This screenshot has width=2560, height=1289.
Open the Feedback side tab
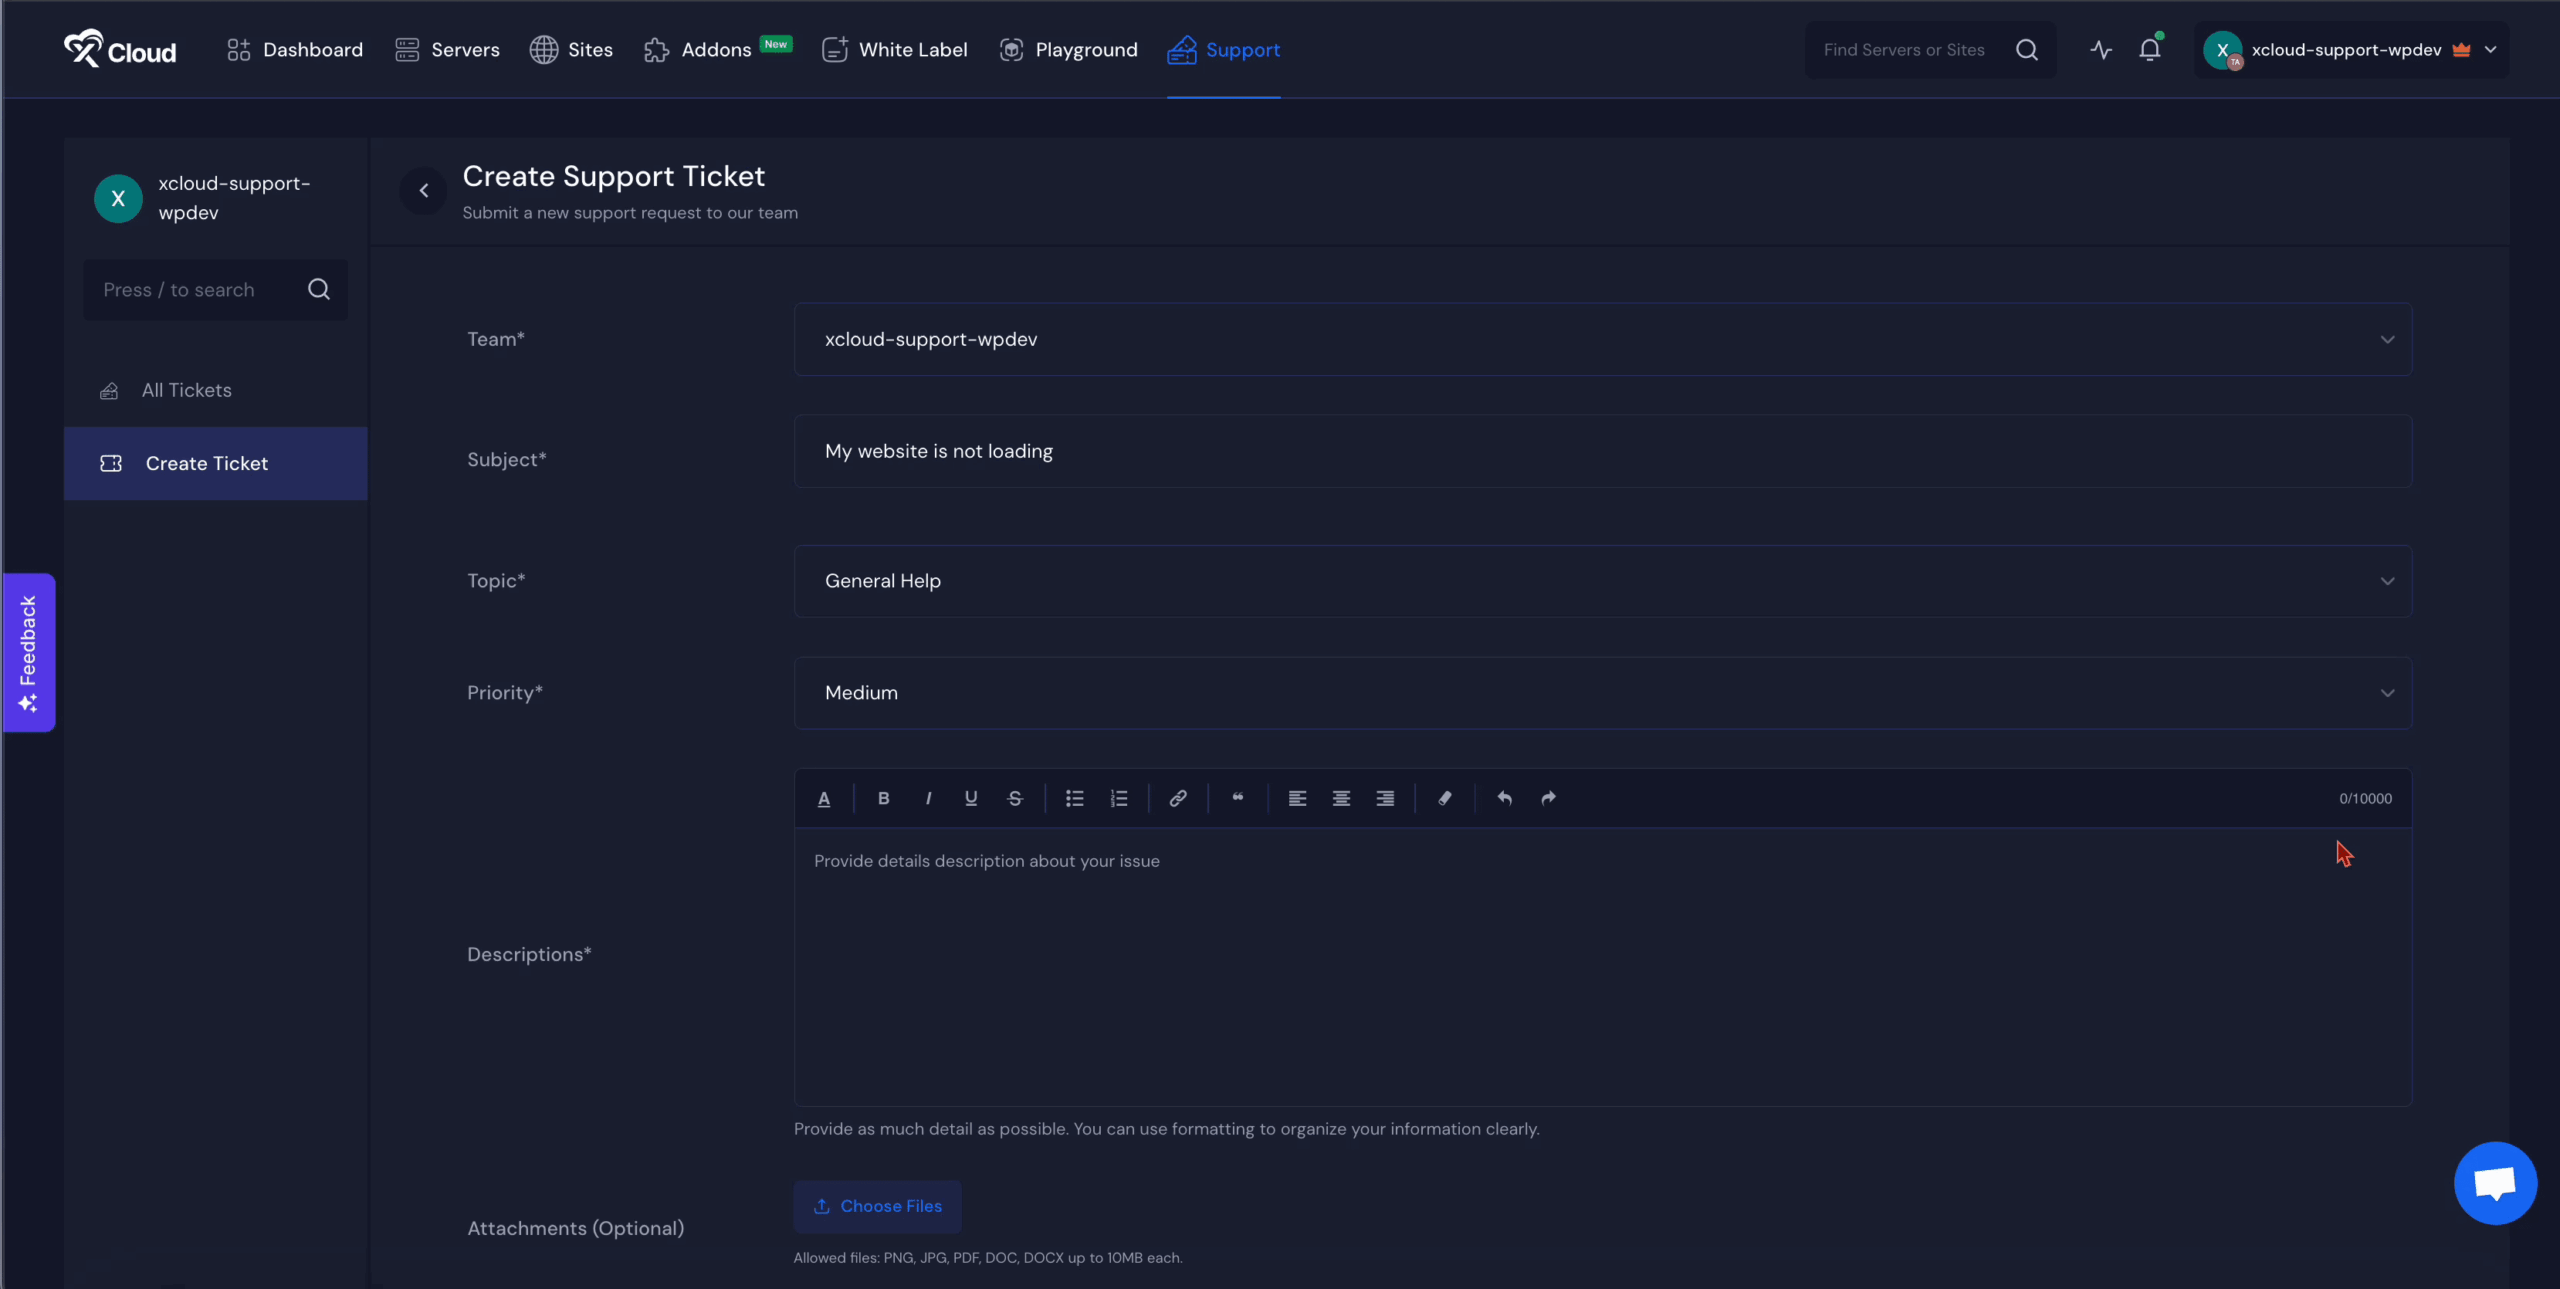point(28,652)
